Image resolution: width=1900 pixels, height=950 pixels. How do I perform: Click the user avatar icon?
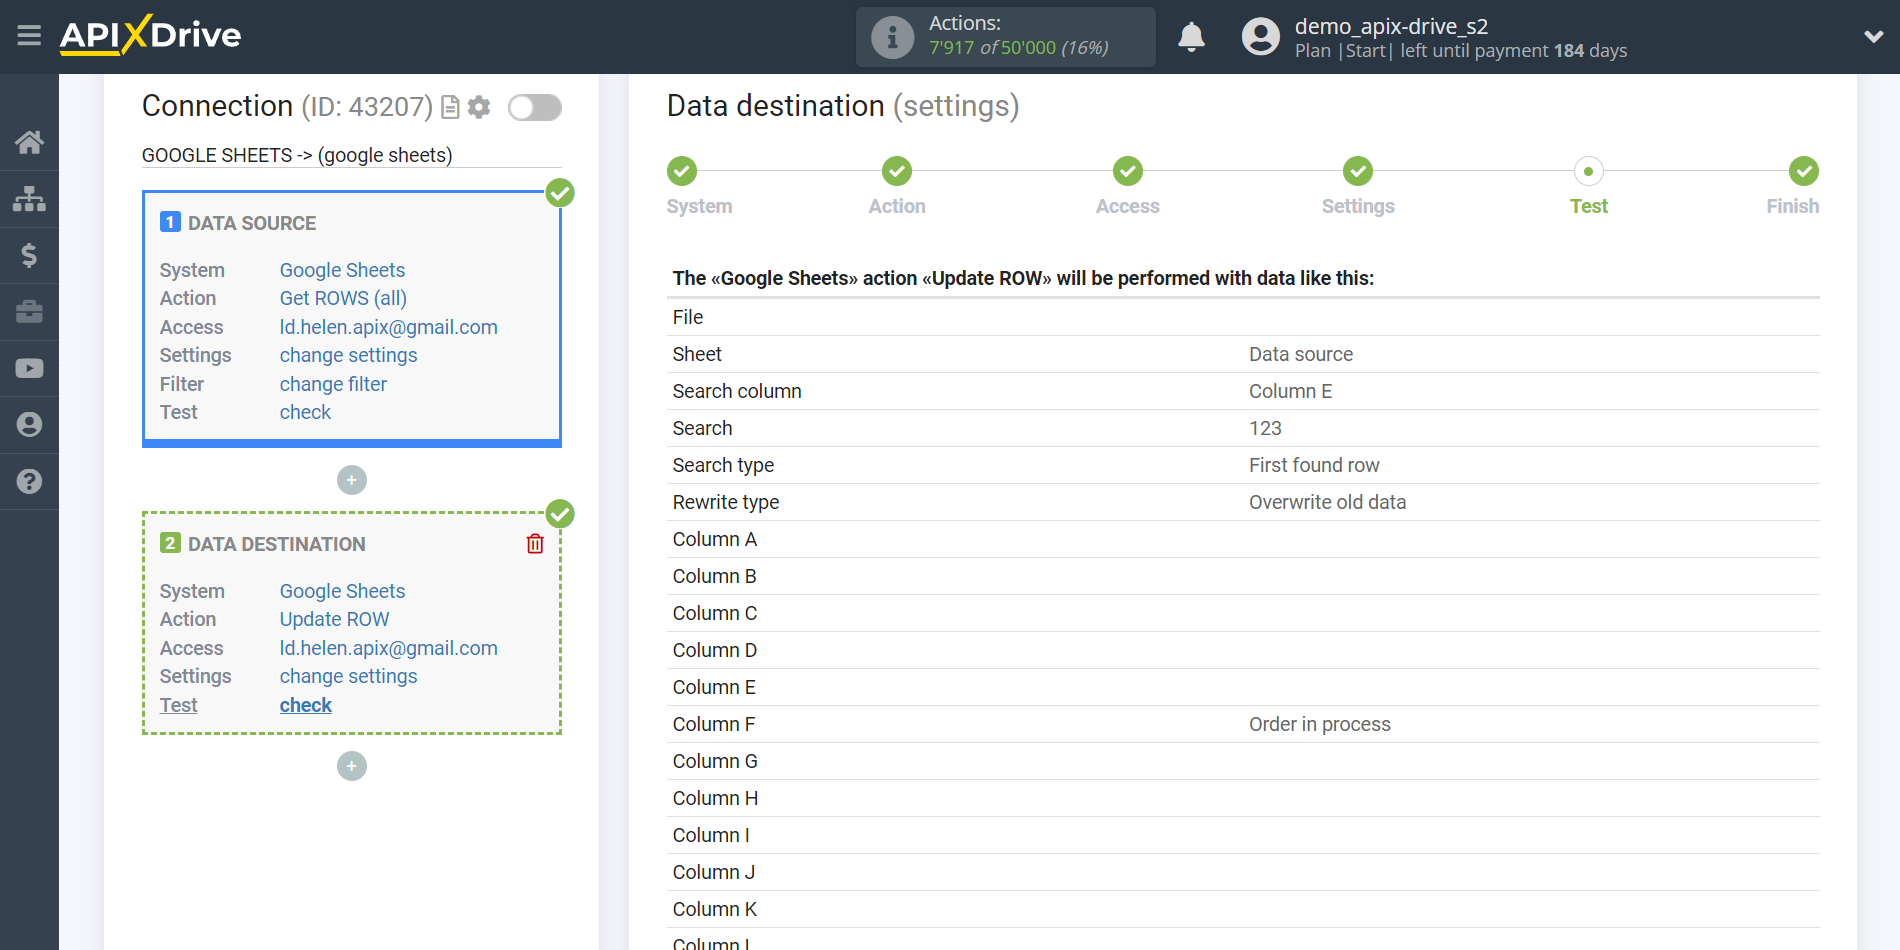pos(1260,37)
